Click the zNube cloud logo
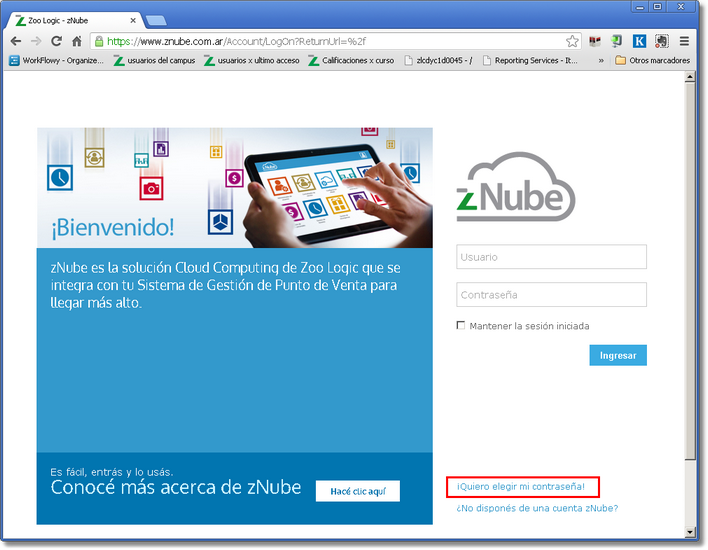708x550 pixels. point(516,186)
